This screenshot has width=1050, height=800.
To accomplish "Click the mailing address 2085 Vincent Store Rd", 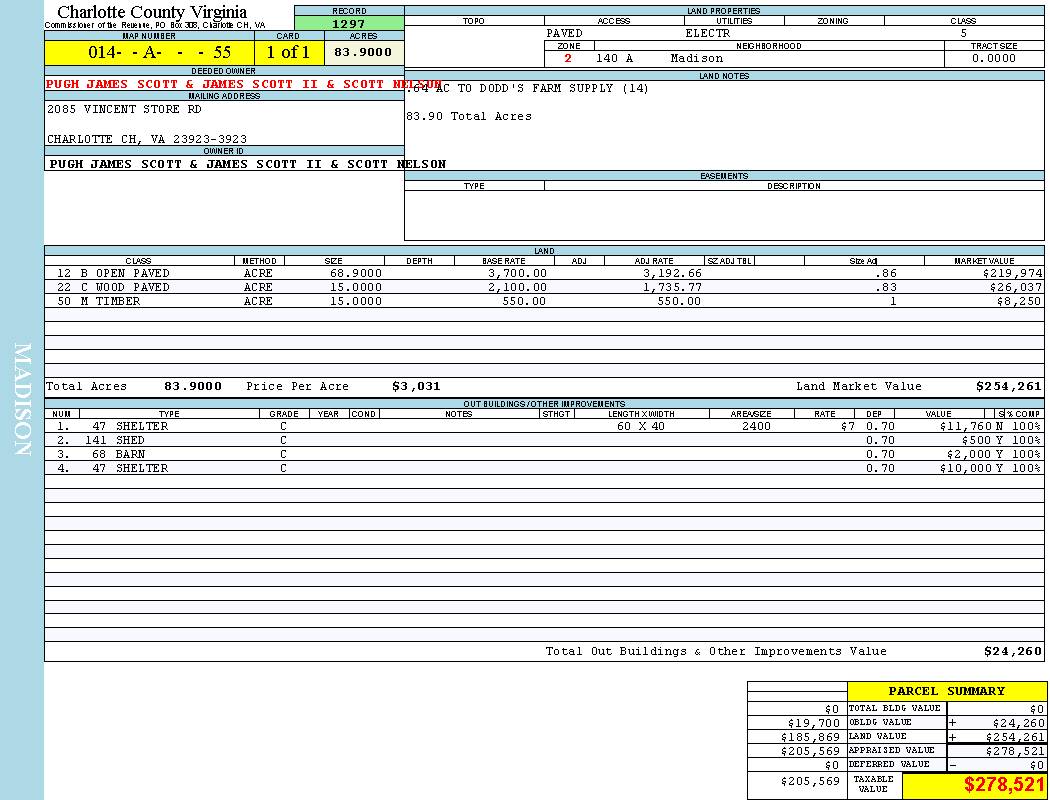I will 124,109.
